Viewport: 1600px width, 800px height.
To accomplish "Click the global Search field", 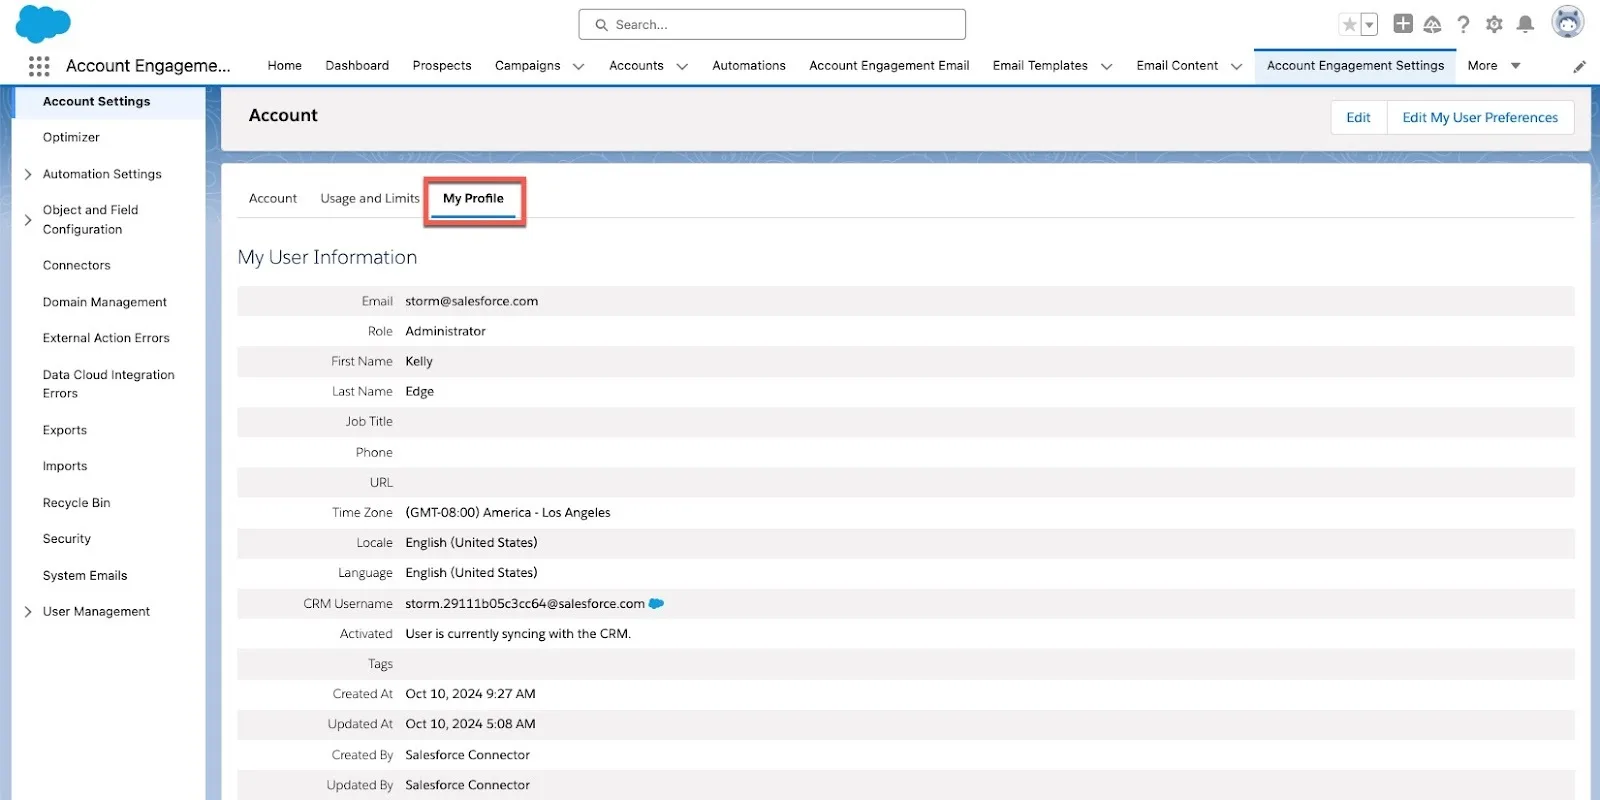I will 772,25.
